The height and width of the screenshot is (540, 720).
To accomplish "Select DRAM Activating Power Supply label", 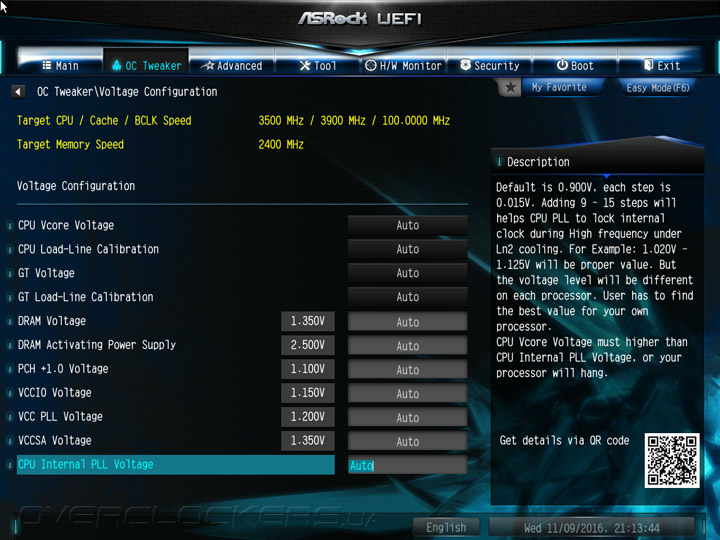I will tap(96, 345).
